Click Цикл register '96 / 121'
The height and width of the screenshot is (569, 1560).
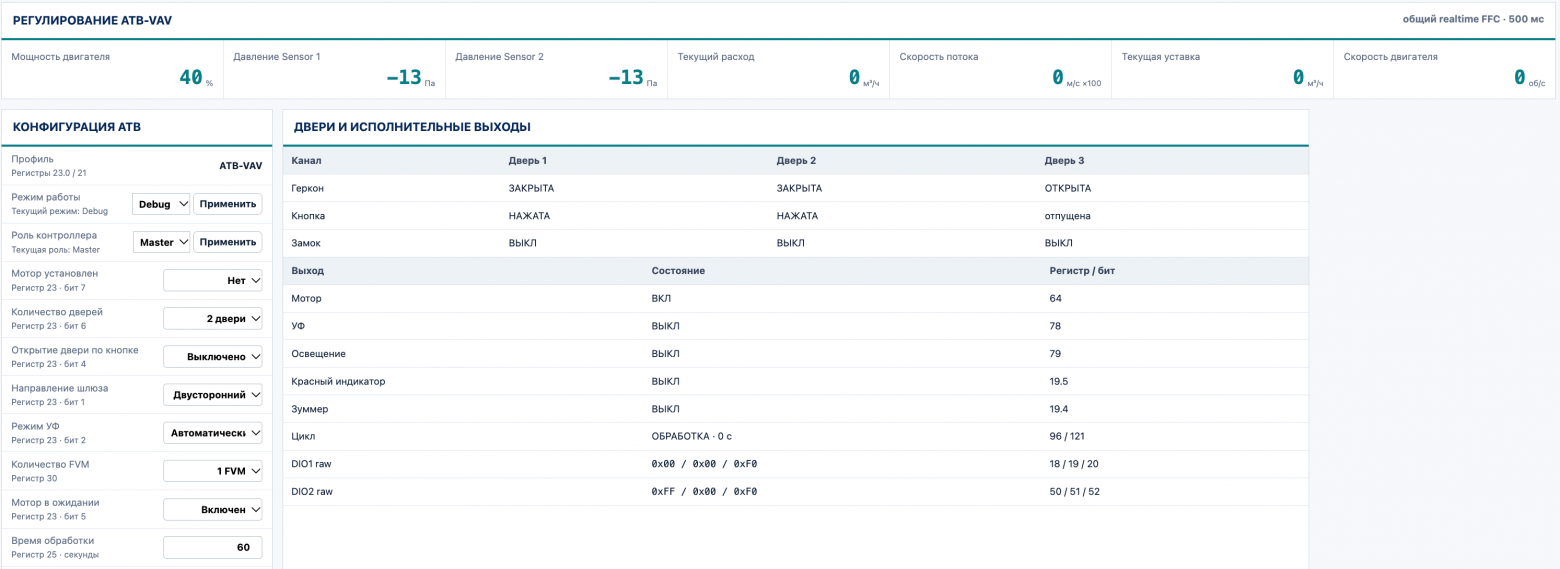pos(1067,437)
